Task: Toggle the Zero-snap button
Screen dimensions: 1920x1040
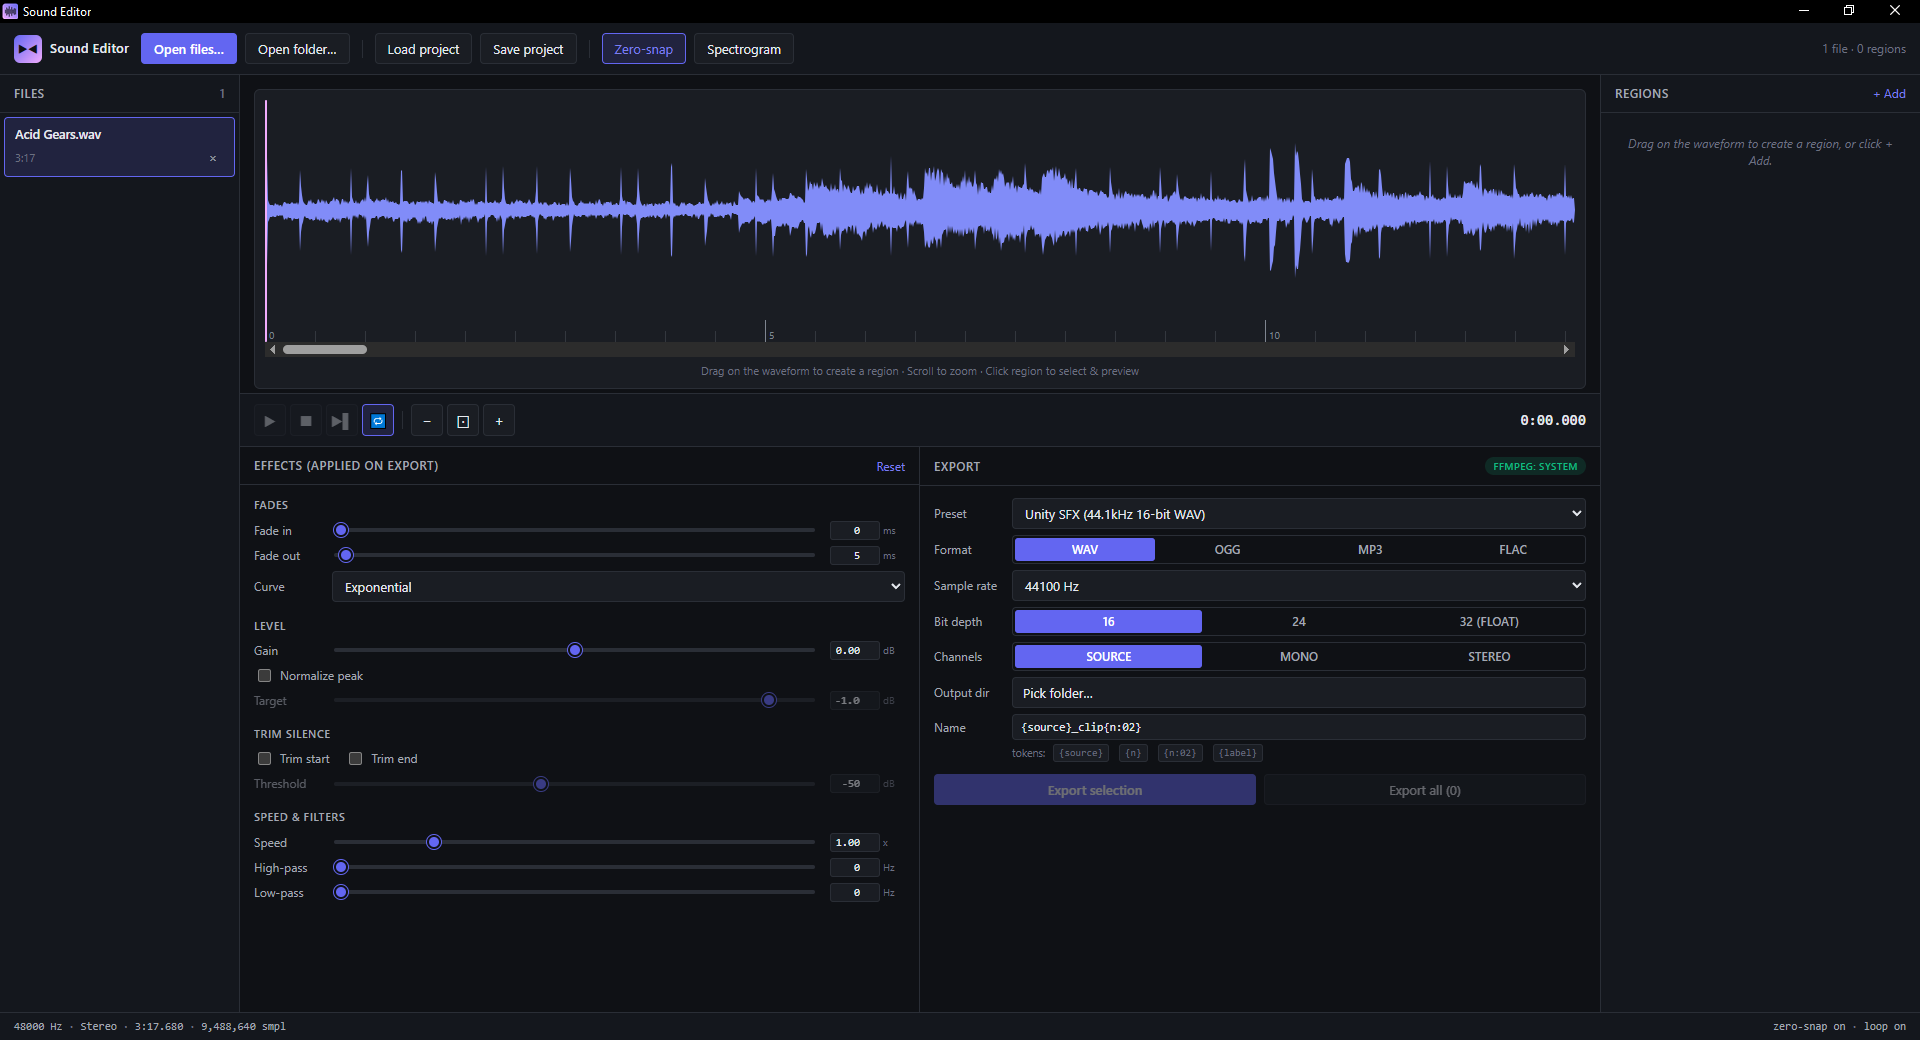Action: (x=643, y=49)
